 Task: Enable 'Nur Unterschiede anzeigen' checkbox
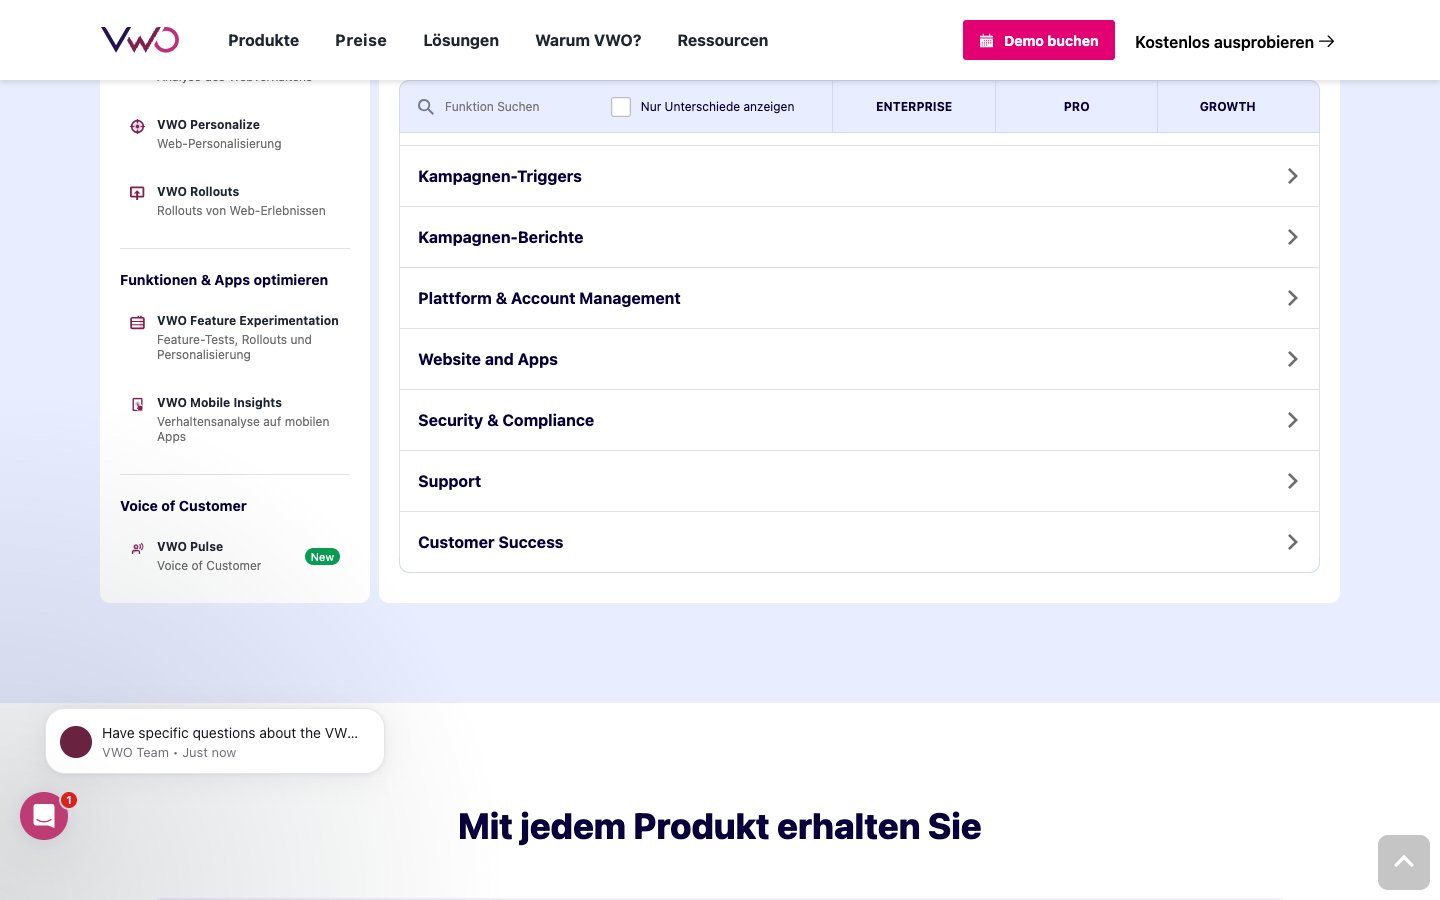[x=621, y=107]
